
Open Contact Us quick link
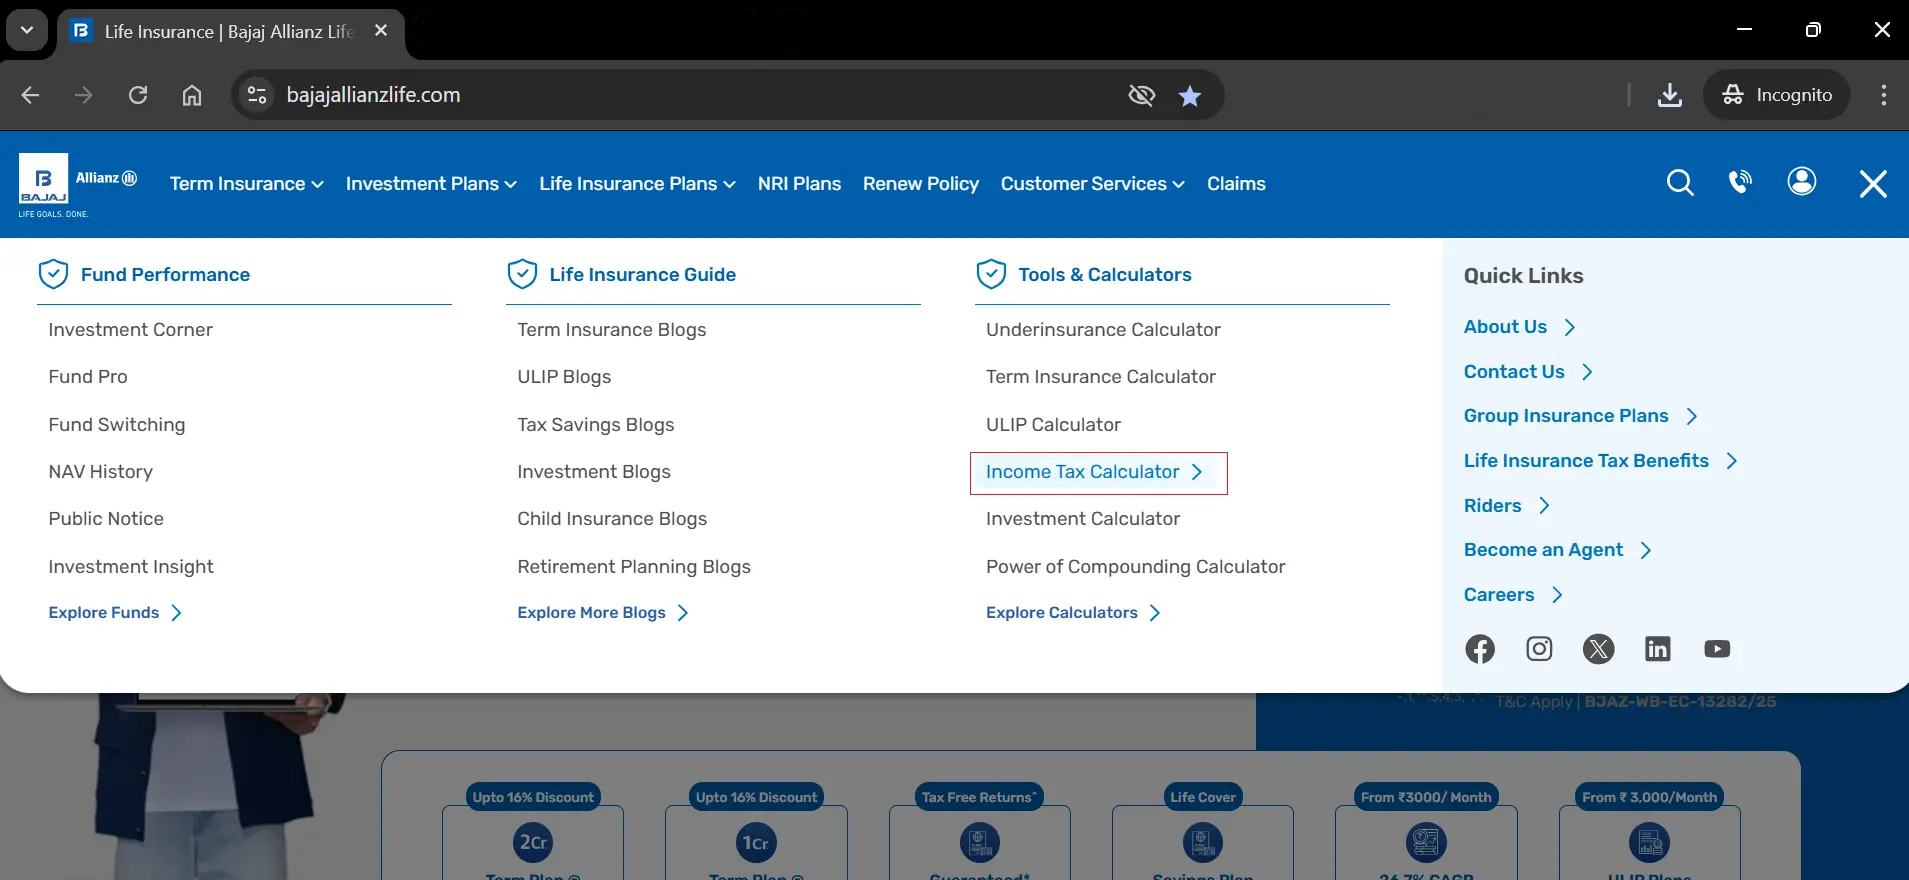tap(1528, 372)
